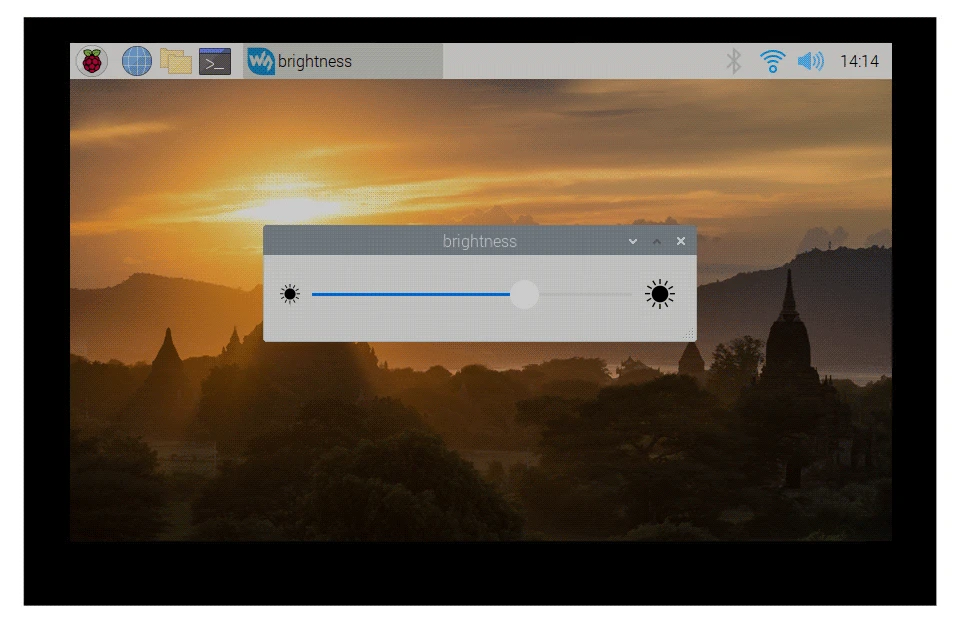Click the Bluetooth icon in system tray
The width and height of the screenshot is (960, 632).
(x=733, y=61)
